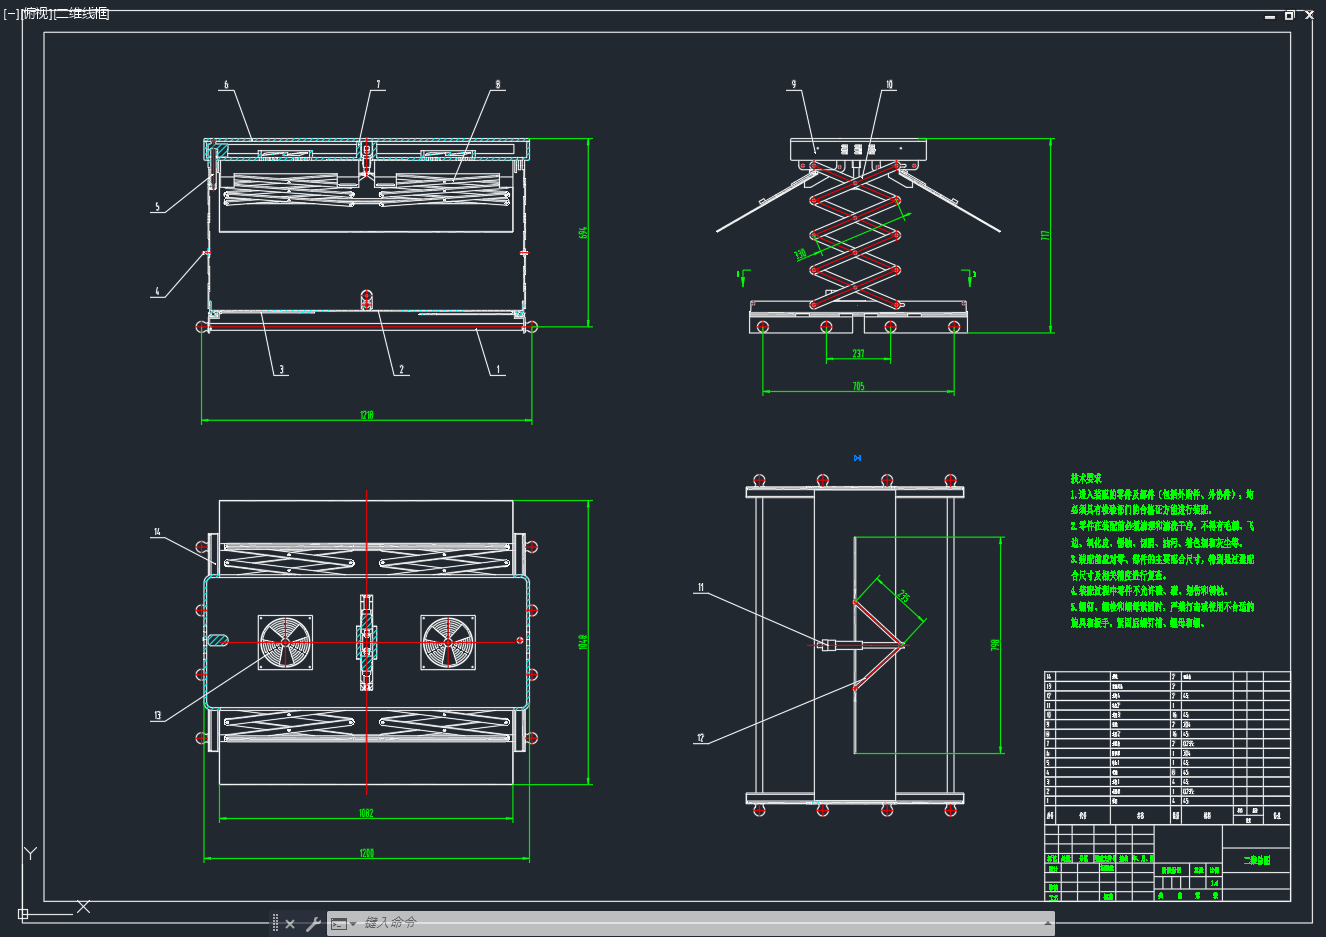Click the command line grip handle
The height and width of the screenshot is (937, 1326).
[276, 923]
